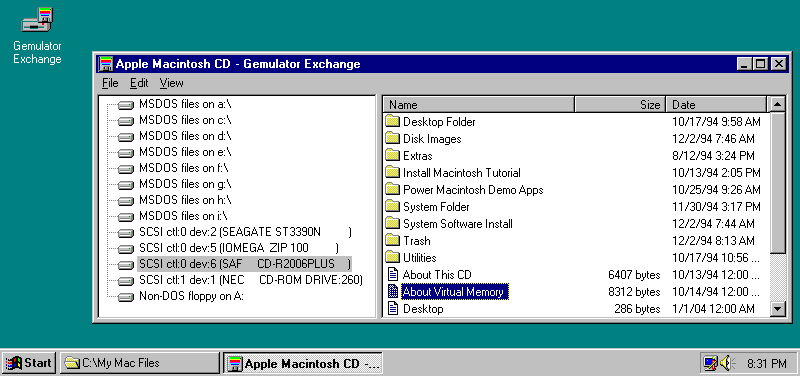Switch to C:\My Mac Files taskbar button
Image resolution: width=800 pixels, height=376 pixels.
tap(140, 363)
